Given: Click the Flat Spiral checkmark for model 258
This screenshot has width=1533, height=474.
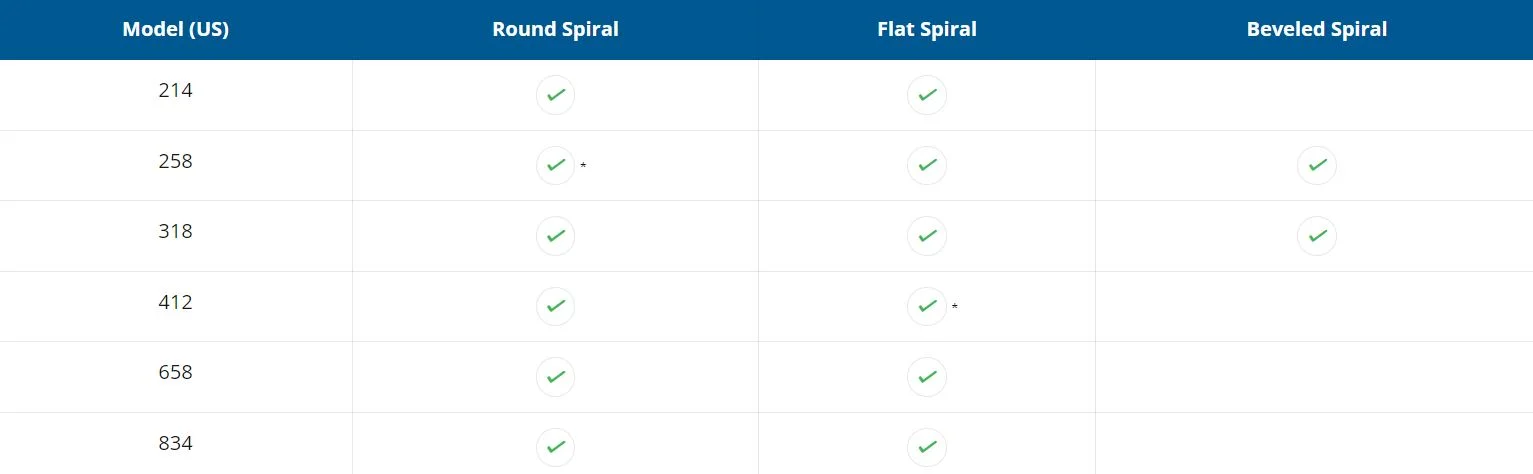Looking at the screenshot, I should [927, 165].
